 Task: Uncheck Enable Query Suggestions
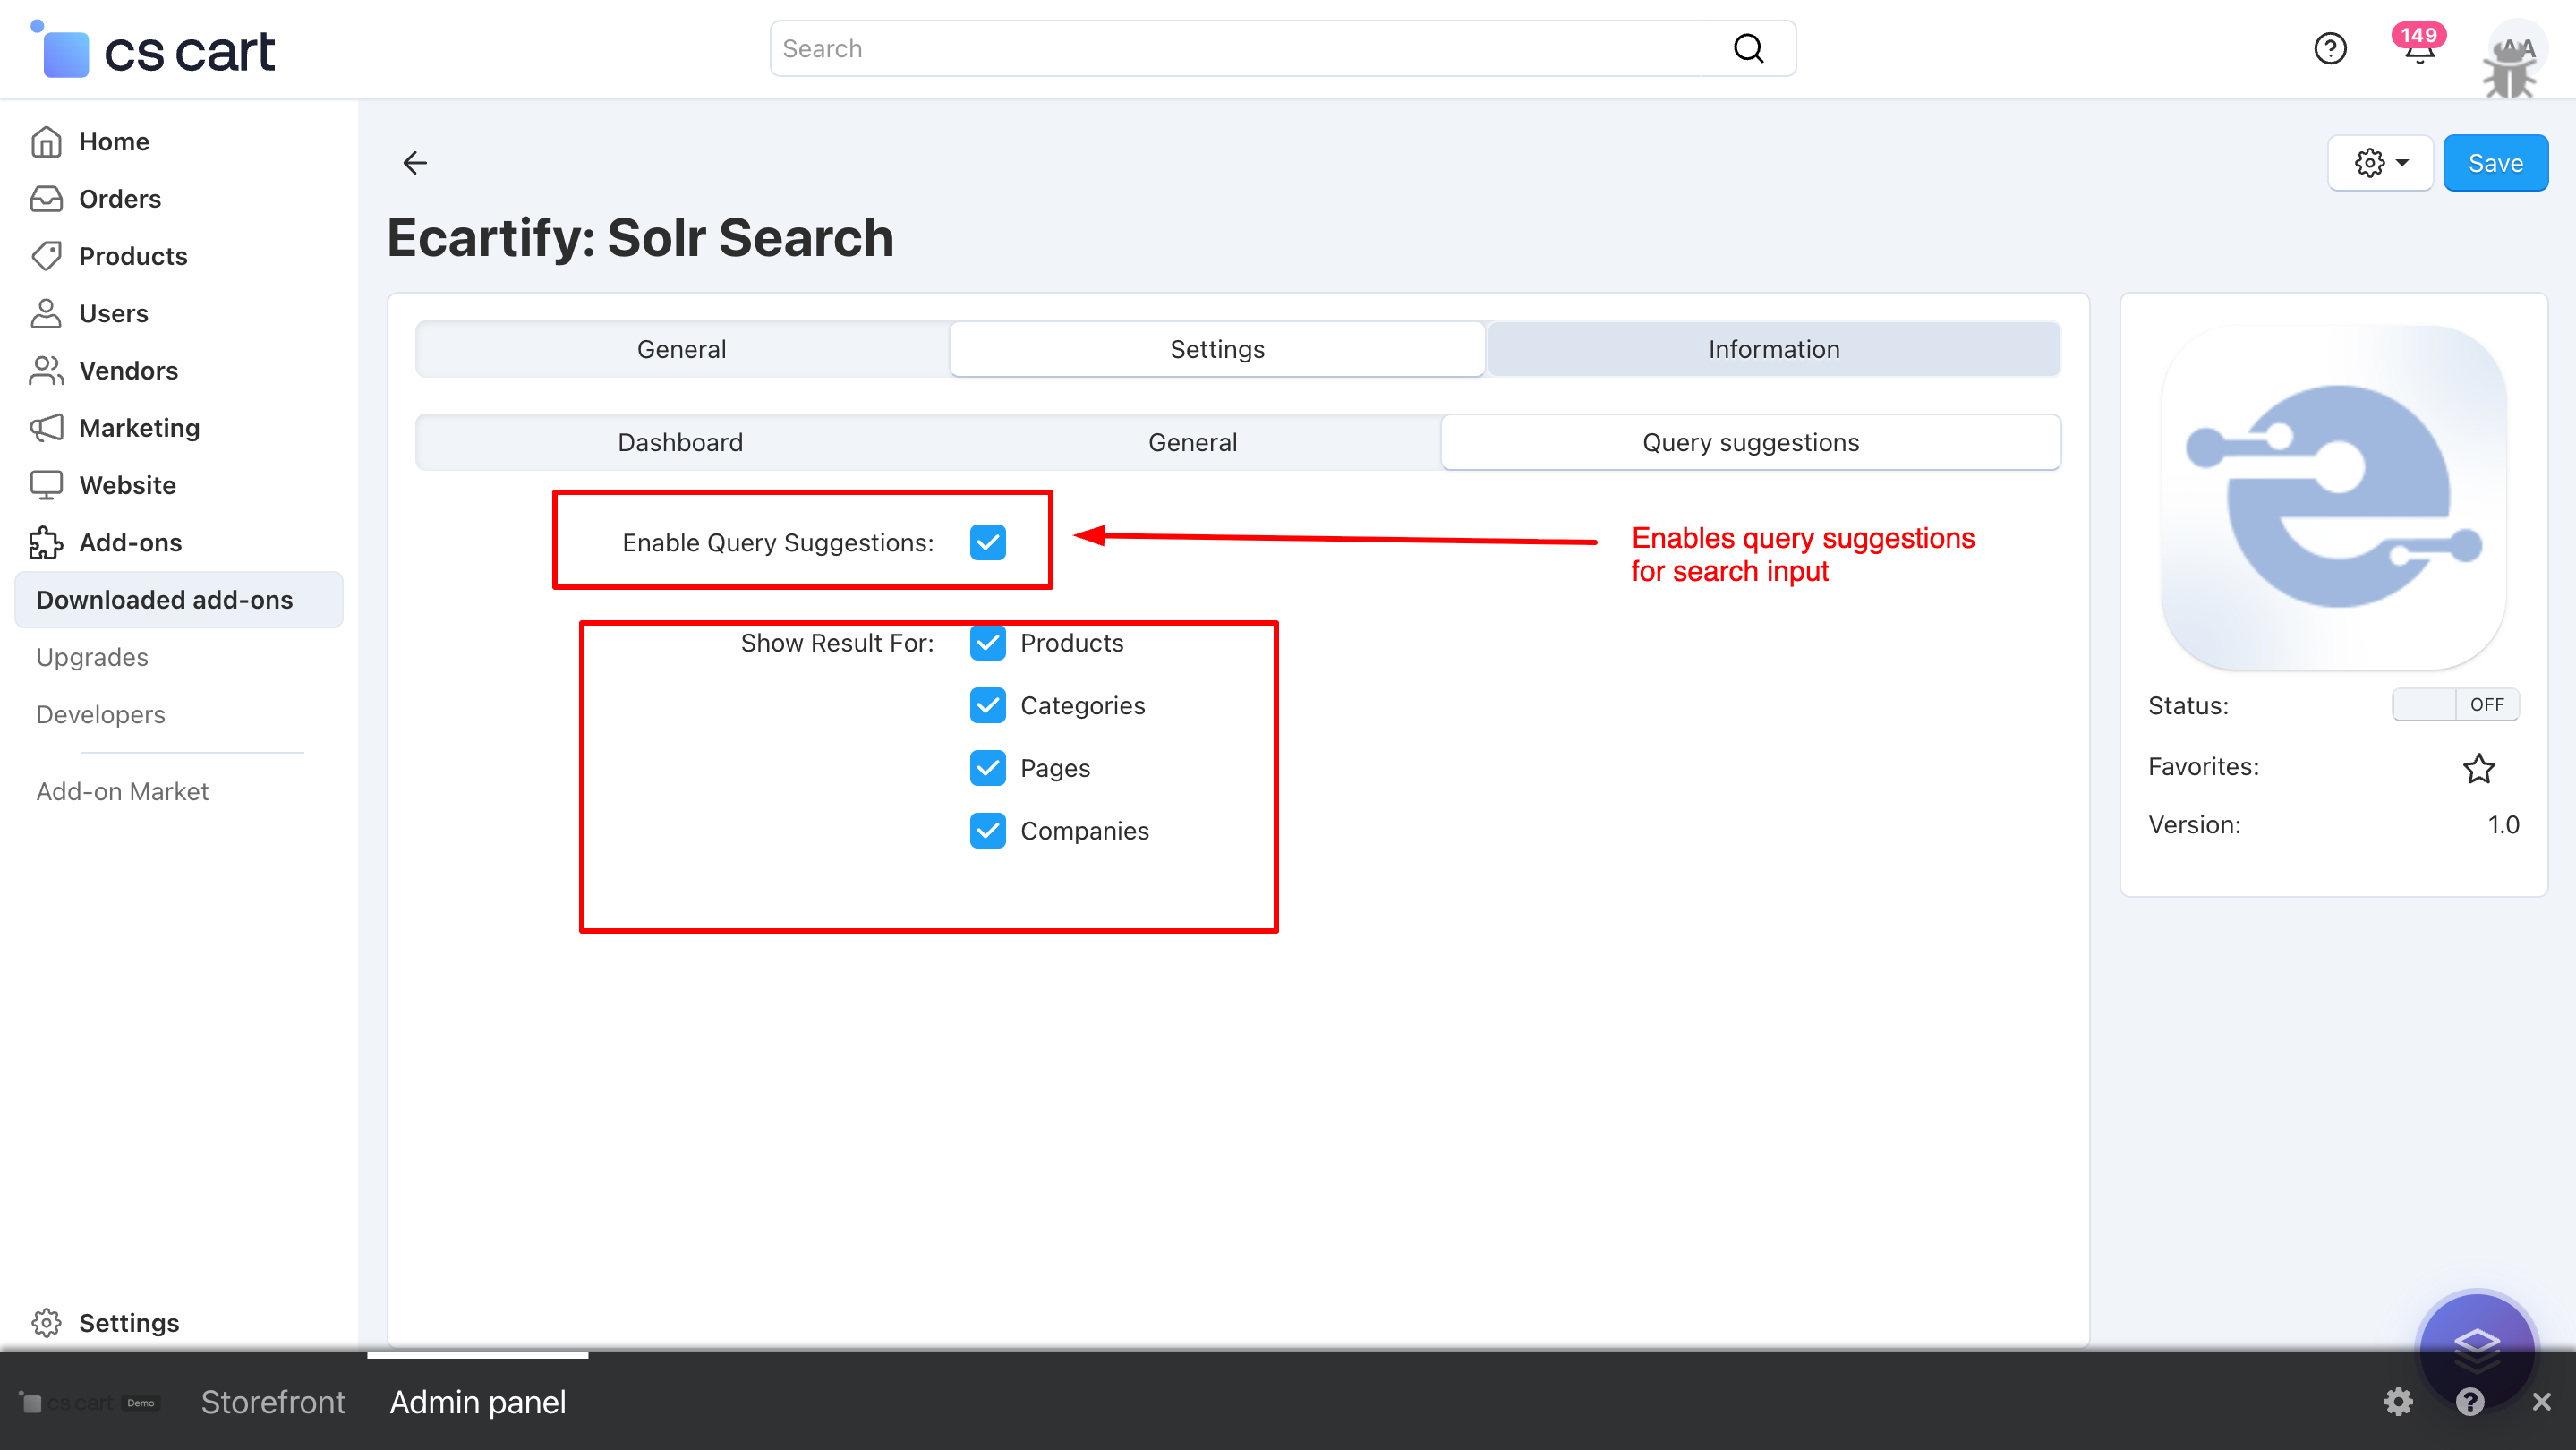[988, 542]
